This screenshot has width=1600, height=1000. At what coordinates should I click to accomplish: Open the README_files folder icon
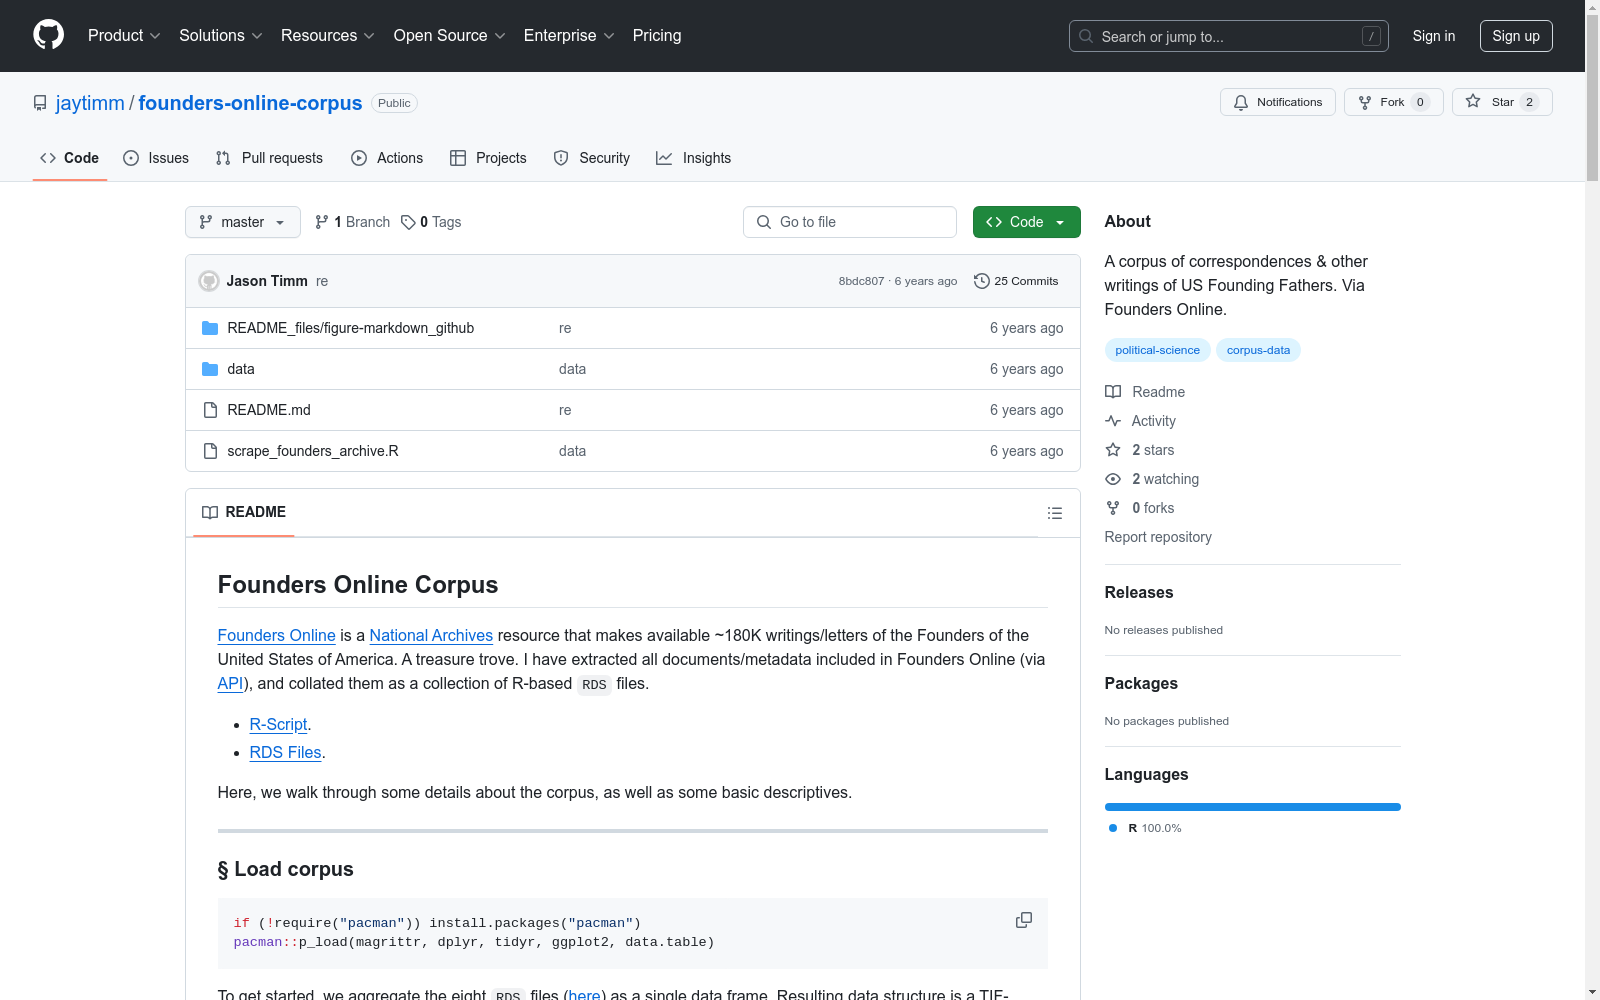pos(210,328)
